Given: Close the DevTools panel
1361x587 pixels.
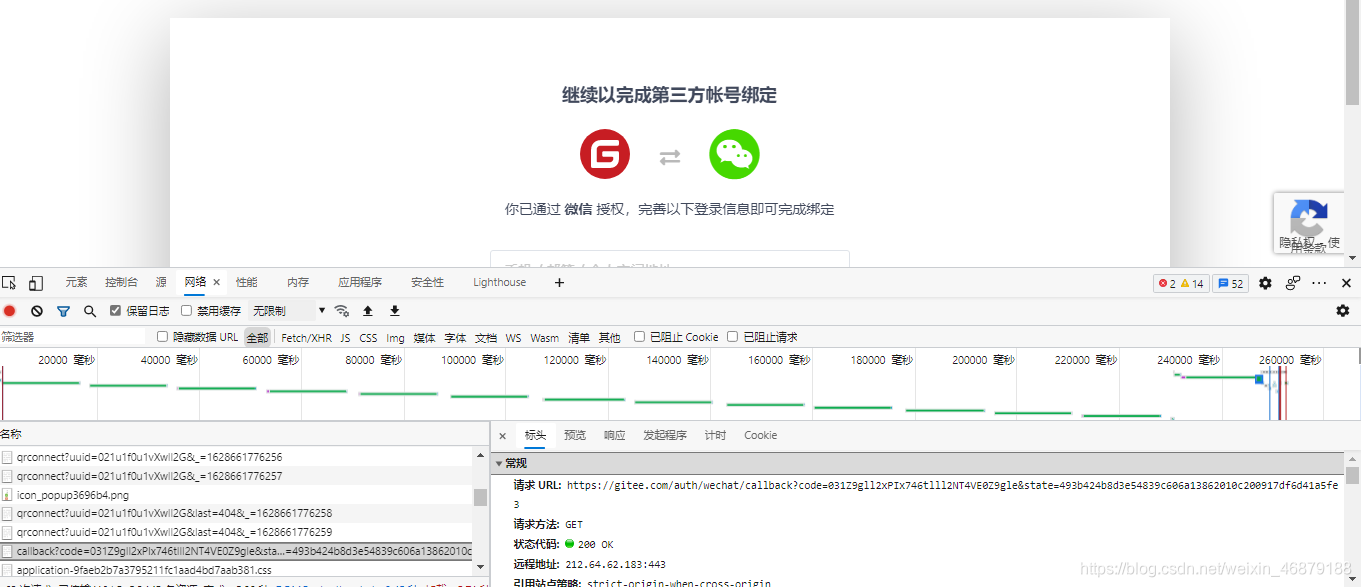Looking at the screenshot, I should coord(1346,283).
